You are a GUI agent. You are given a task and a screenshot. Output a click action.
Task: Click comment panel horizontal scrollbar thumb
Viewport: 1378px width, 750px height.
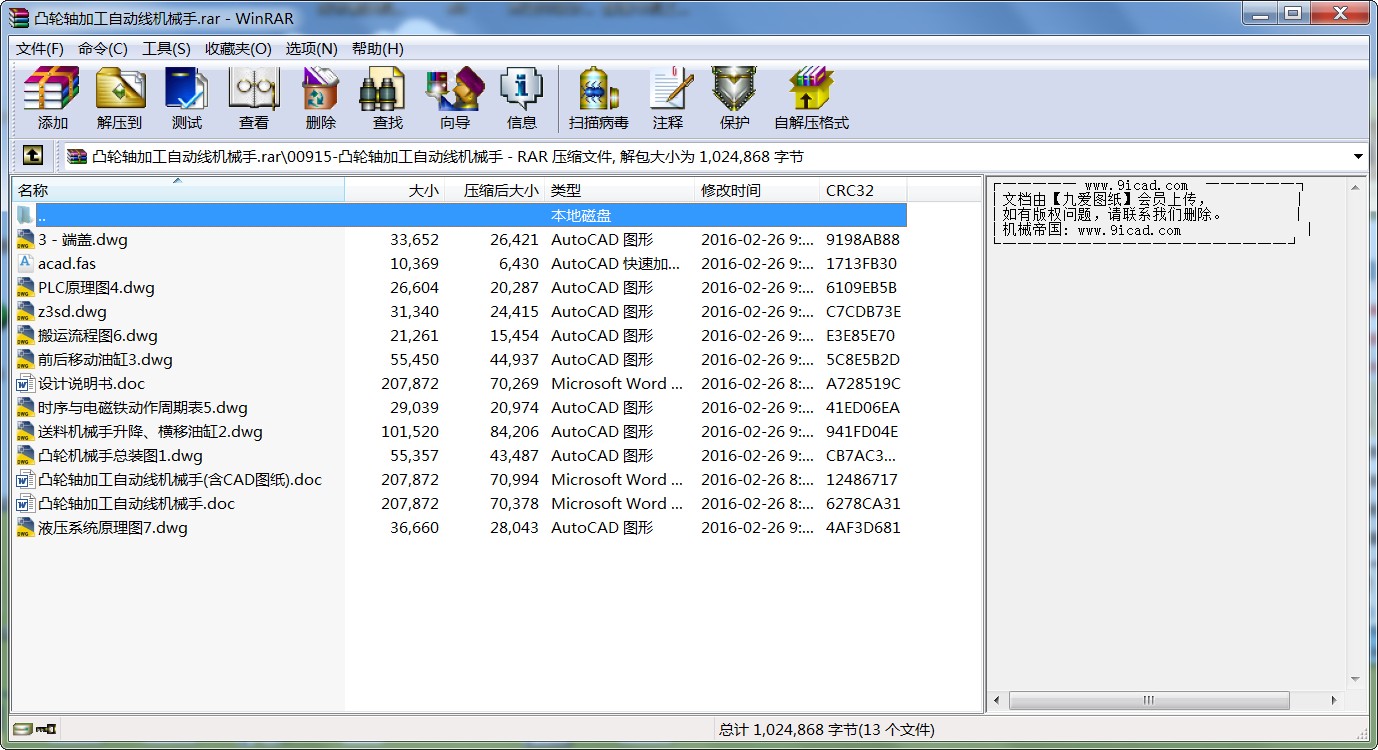tap(1148, 701)
